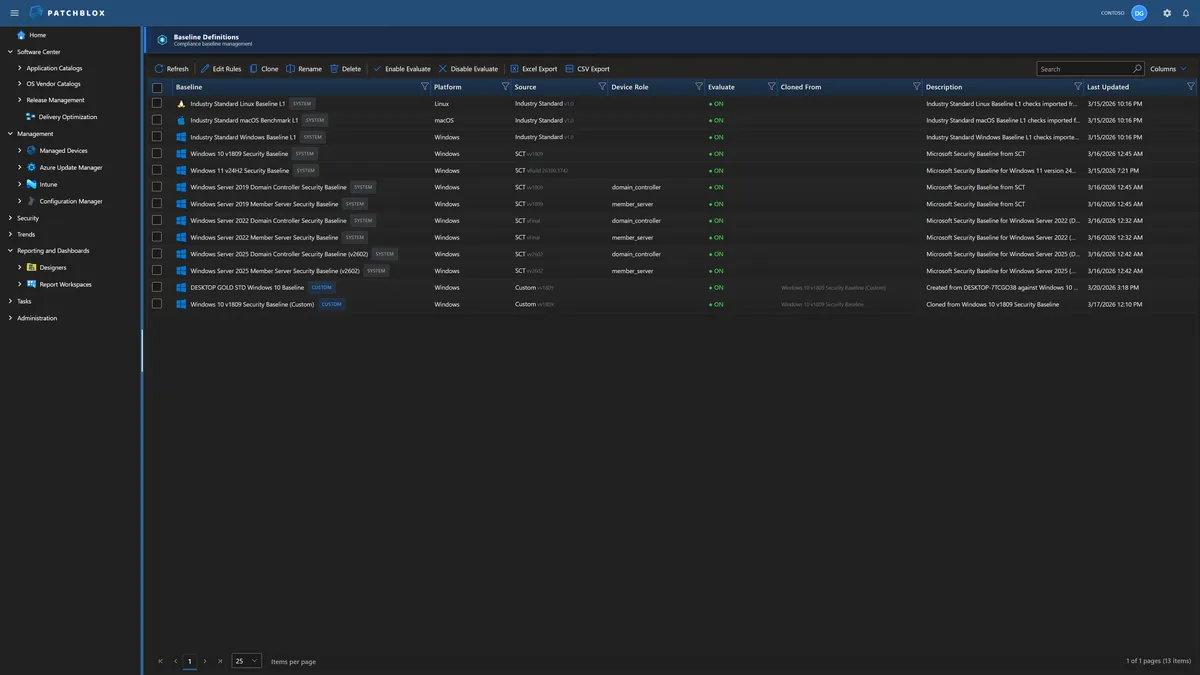This screenshot has height=675, width=1200.
Task: Expand the Administration section
Action: (10, 318)
